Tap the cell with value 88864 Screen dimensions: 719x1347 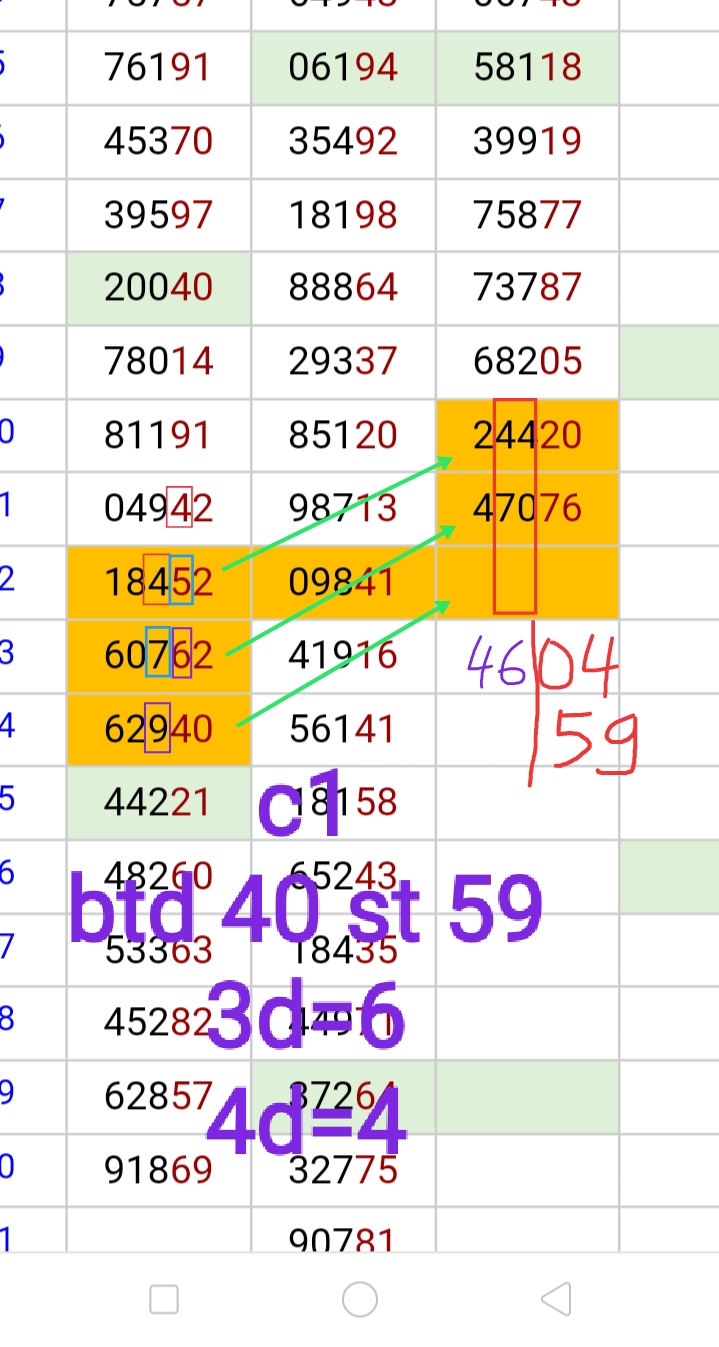pos(343,288)
